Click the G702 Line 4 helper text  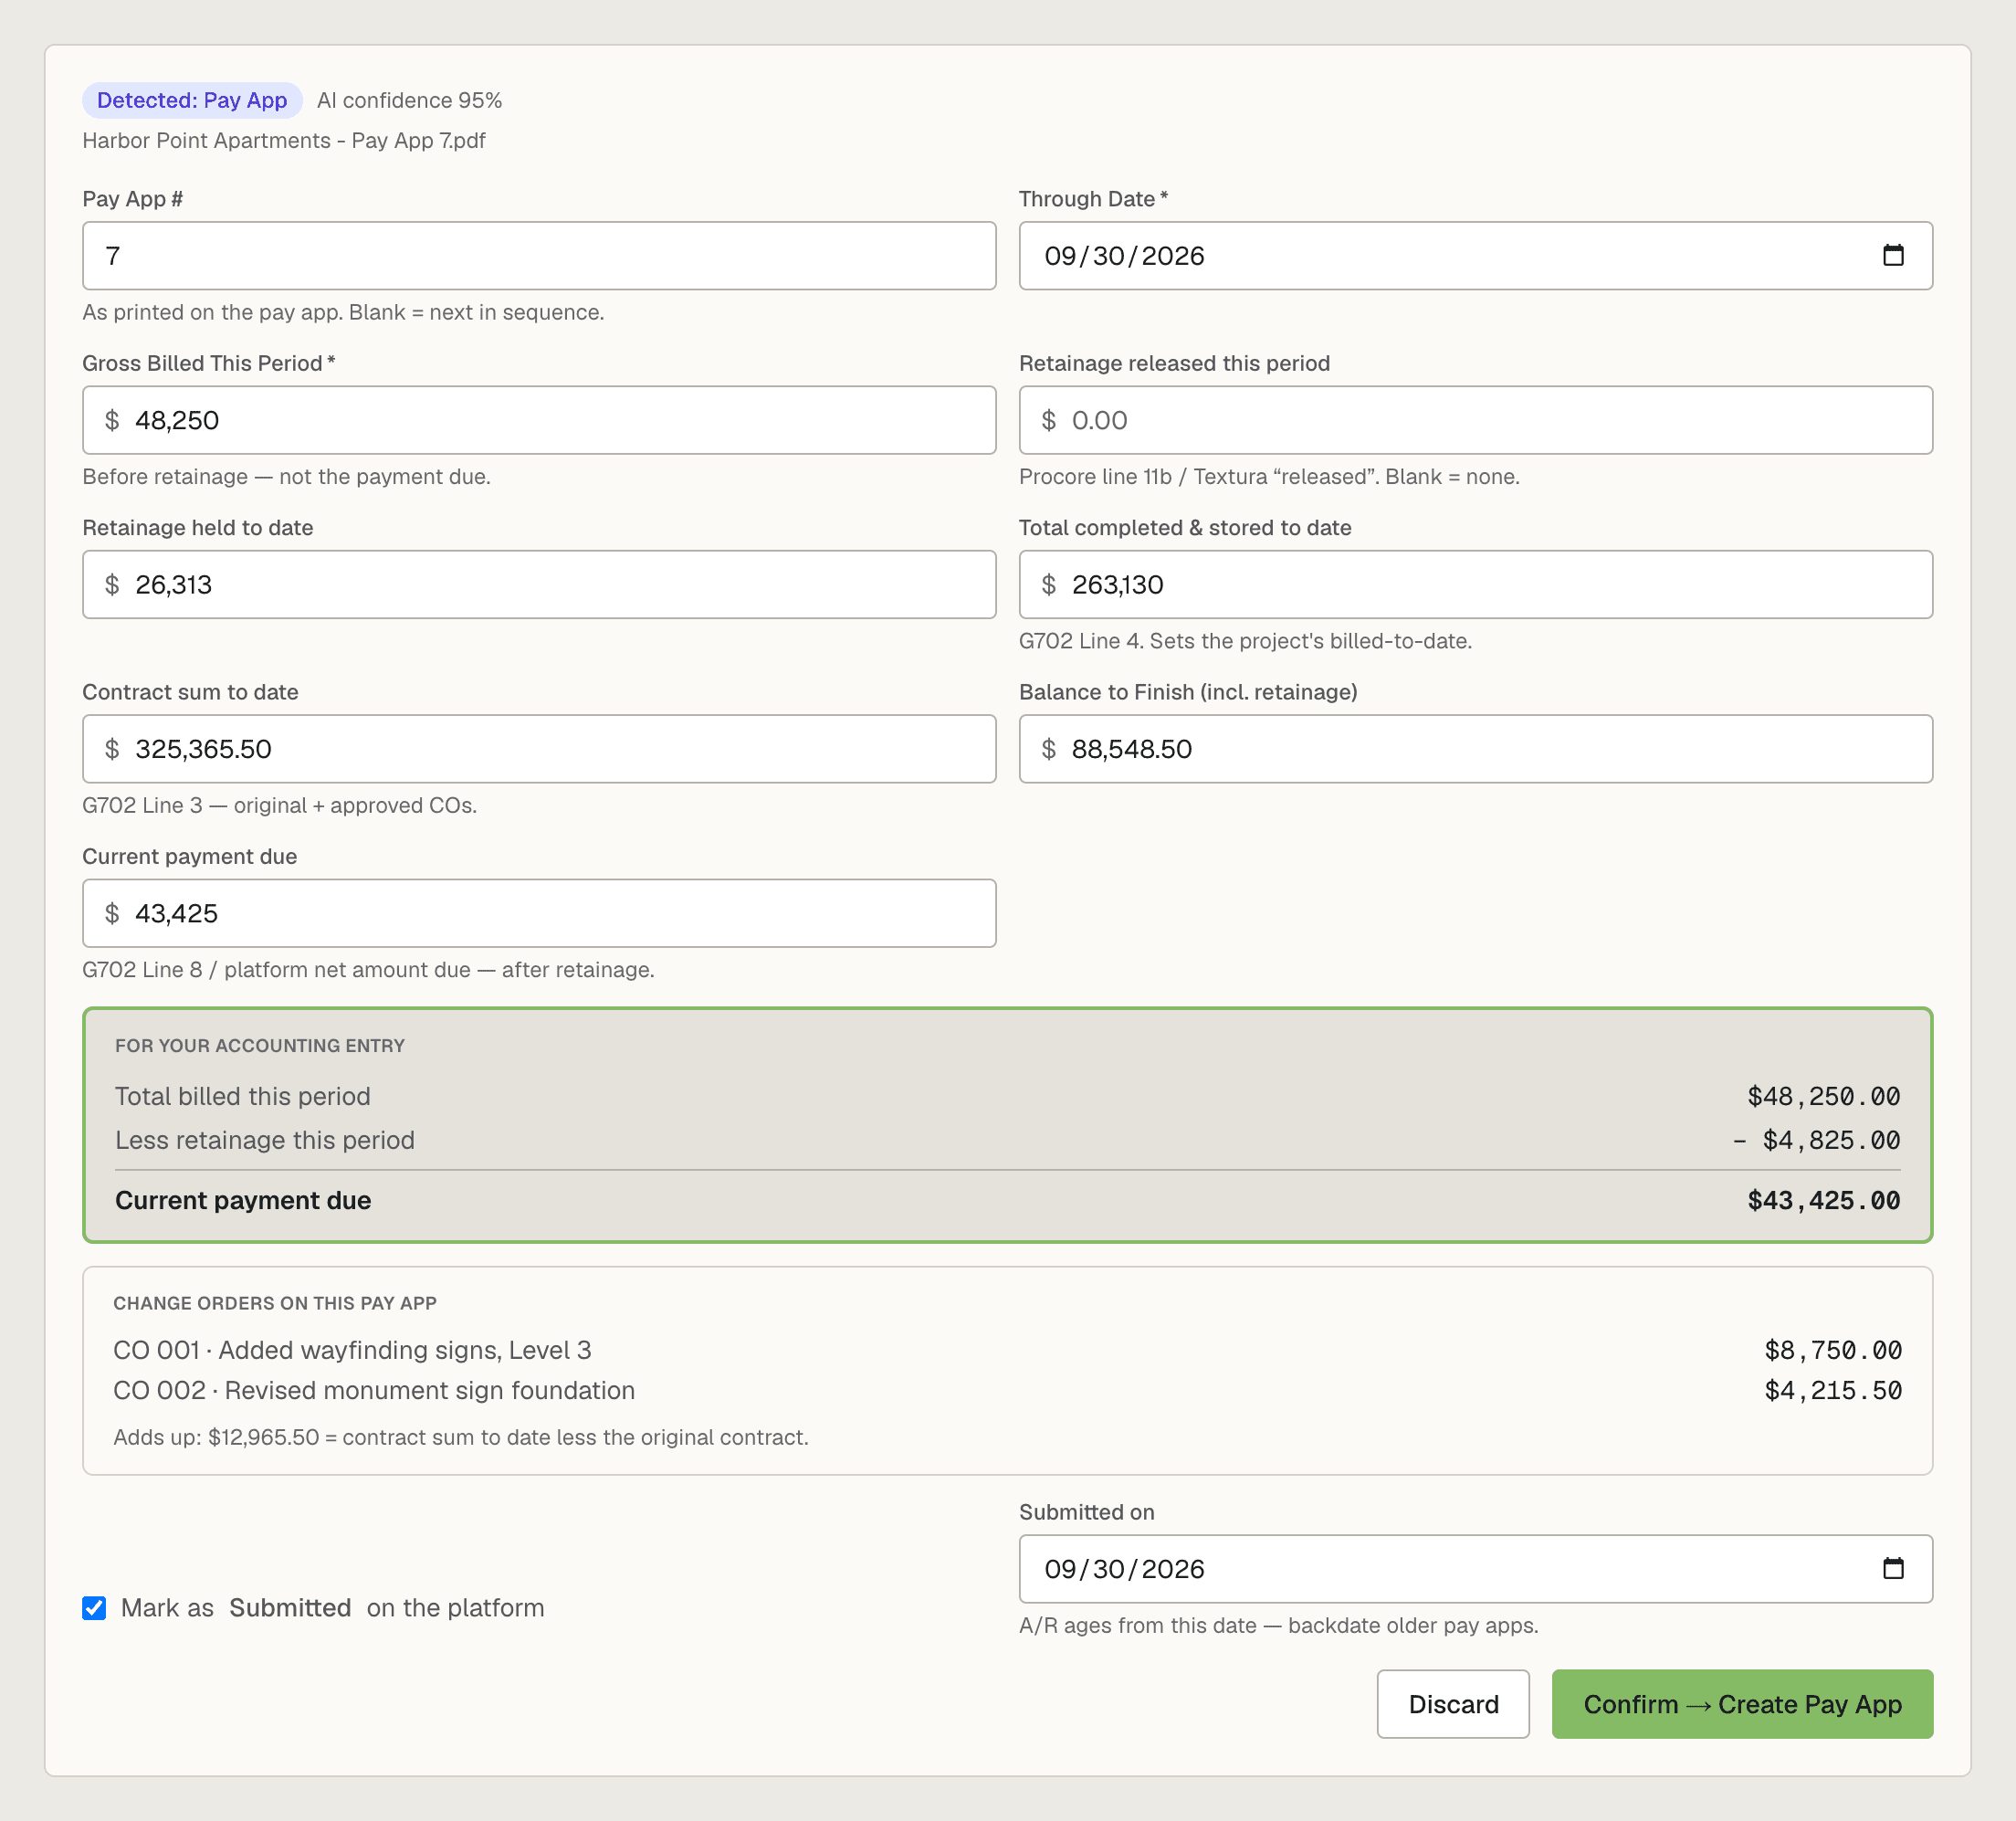tap(1245, 641)
